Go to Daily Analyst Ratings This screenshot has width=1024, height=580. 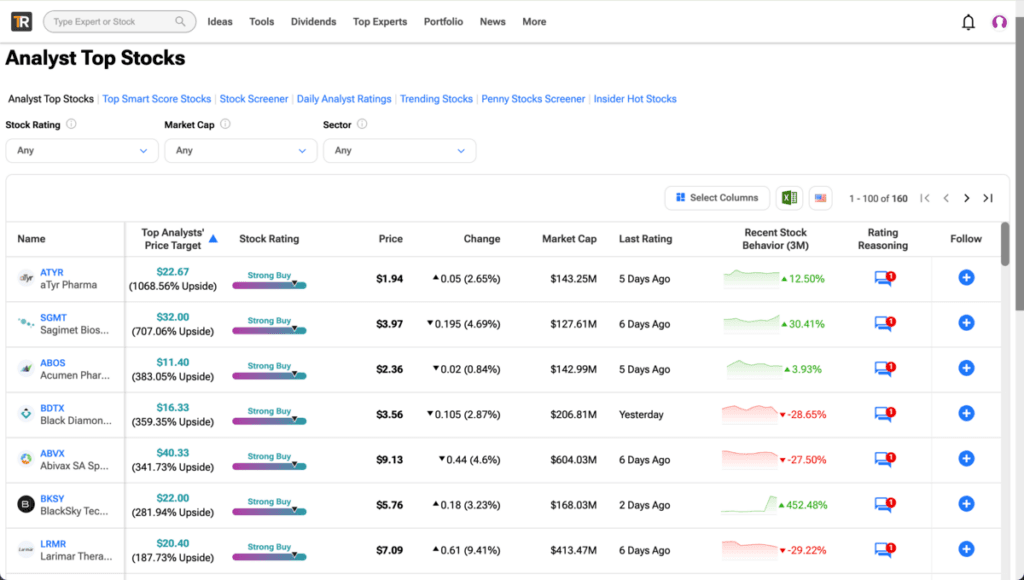pyautogui.click(x=344, y=99)
